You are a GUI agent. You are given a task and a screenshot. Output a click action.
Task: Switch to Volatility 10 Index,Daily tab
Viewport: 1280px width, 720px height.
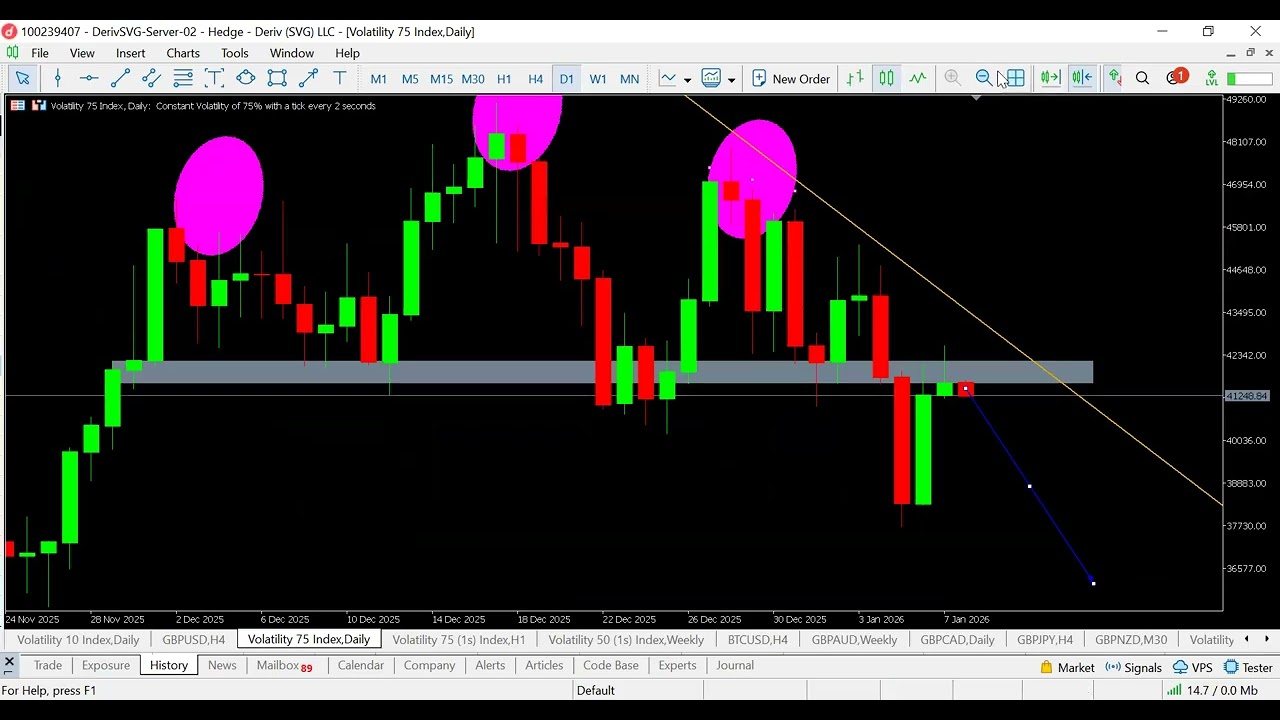click(78, 639)
